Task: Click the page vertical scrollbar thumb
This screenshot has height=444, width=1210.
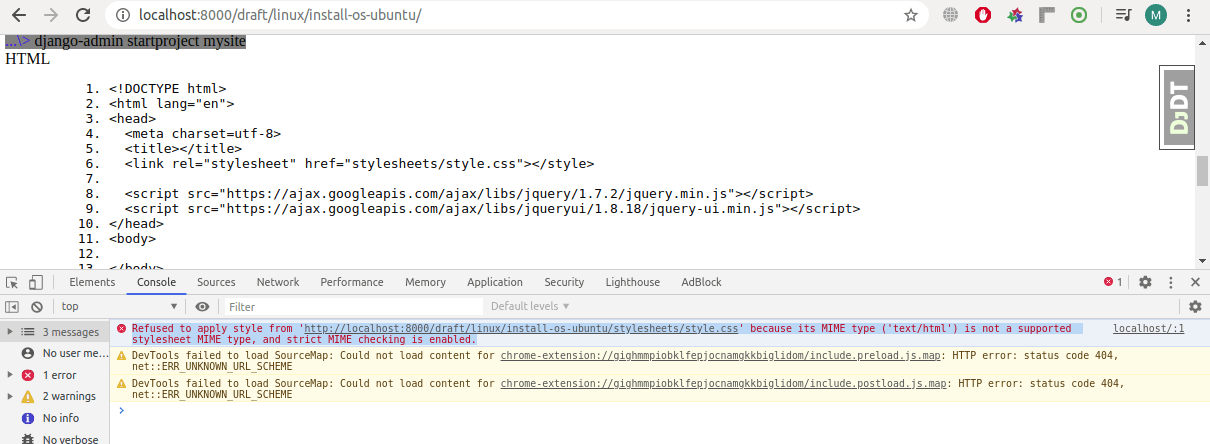Action: [1203, 171]
